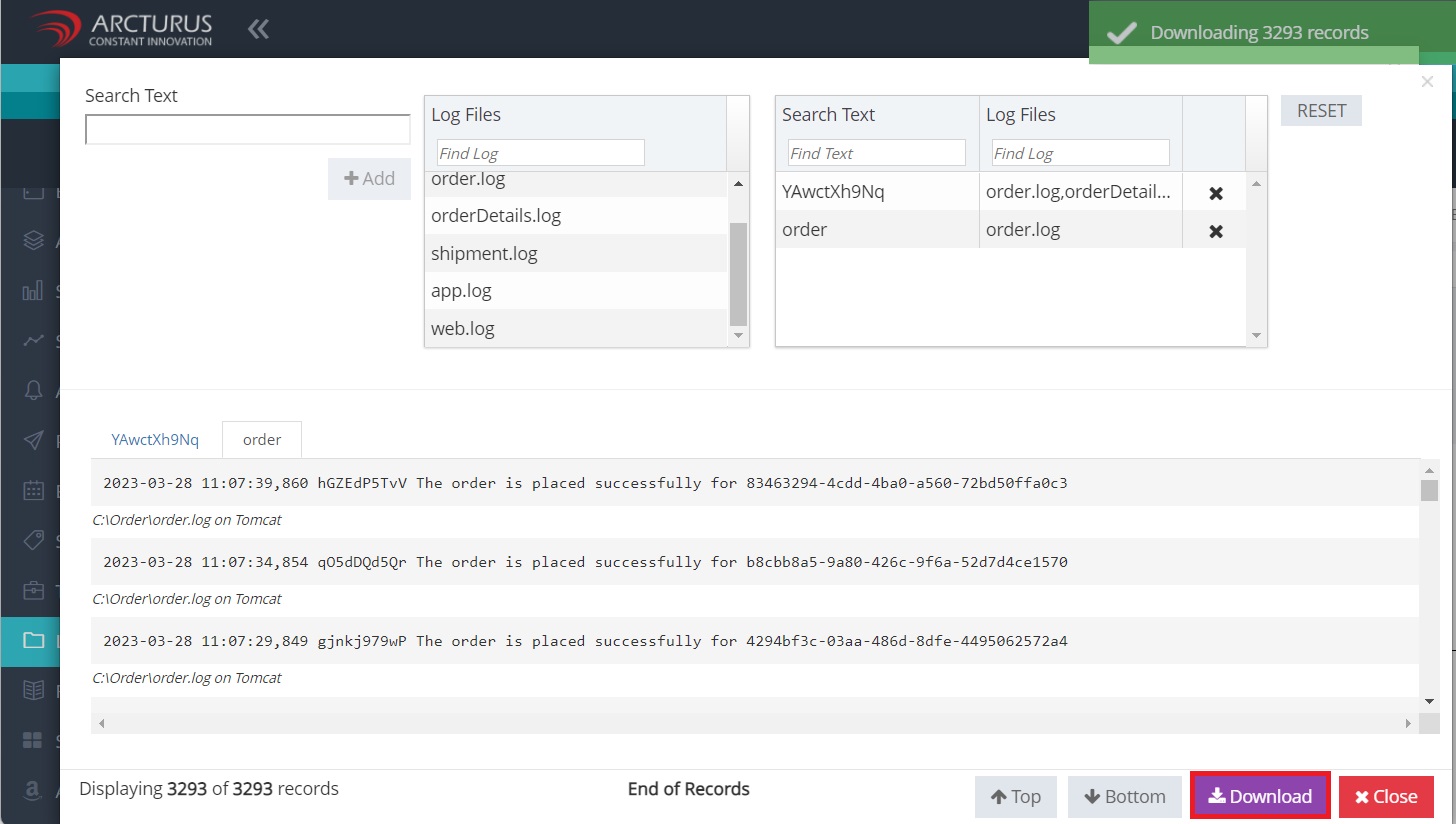This screenshot has height=824, width=1456.
Task: Click the Bottom button
Action: [x=1125, y=797]
